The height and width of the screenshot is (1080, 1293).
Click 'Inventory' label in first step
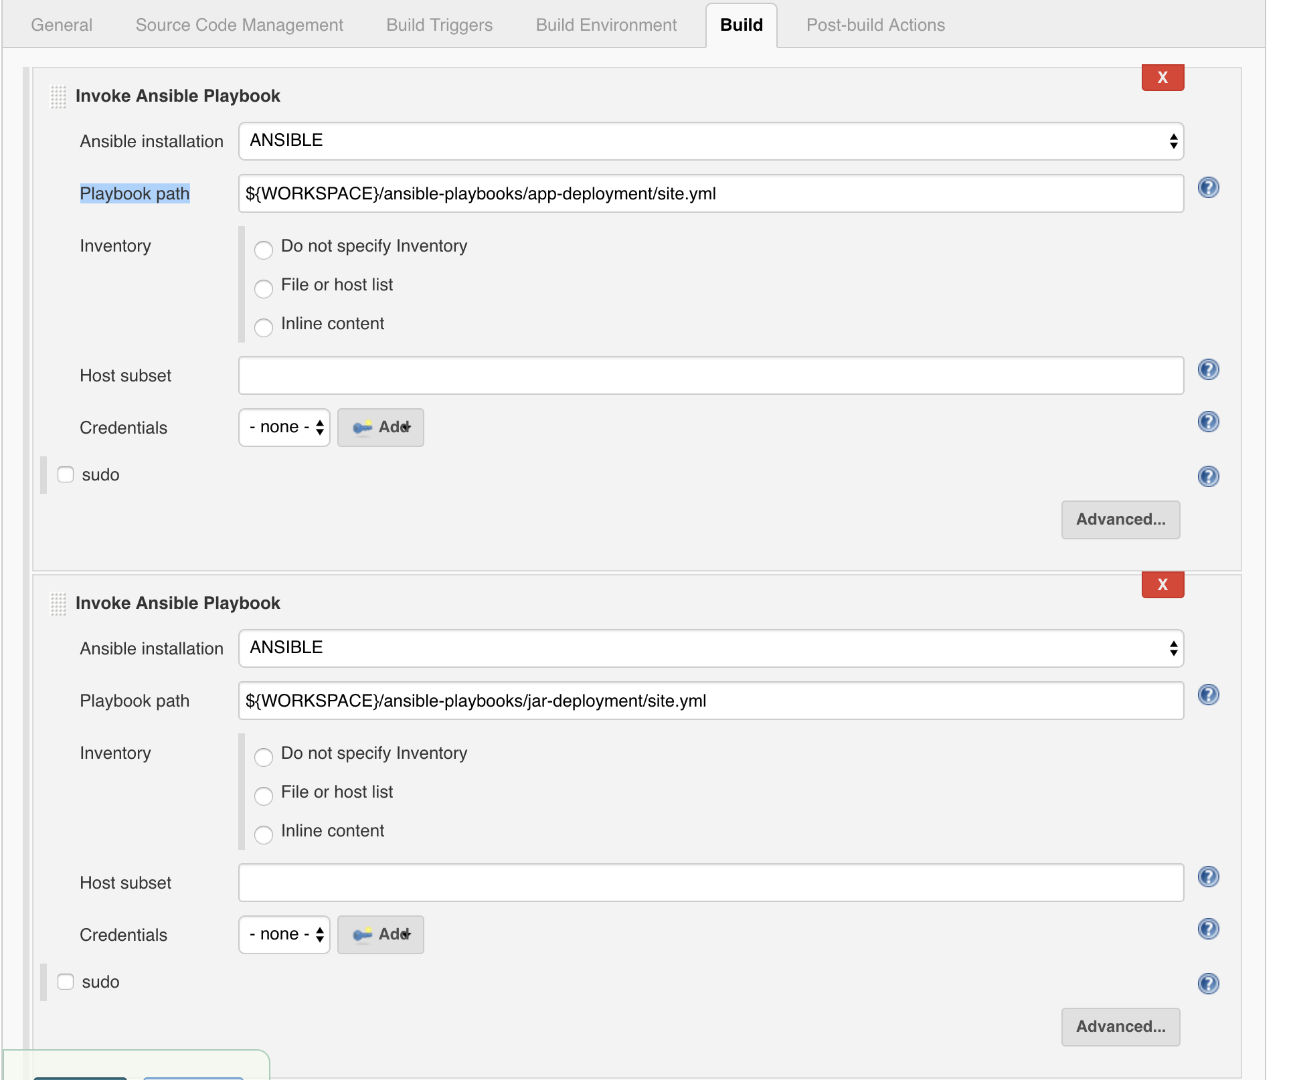pos(115,246)
